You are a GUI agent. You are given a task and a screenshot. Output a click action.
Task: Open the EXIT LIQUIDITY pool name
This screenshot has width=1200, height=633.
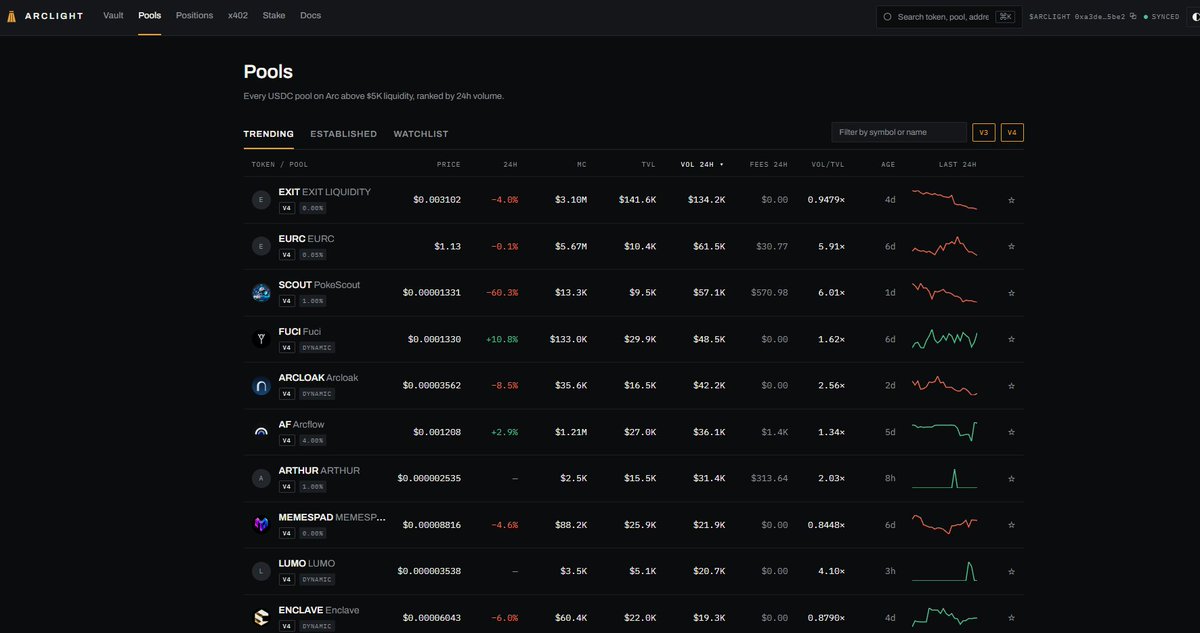324,192
